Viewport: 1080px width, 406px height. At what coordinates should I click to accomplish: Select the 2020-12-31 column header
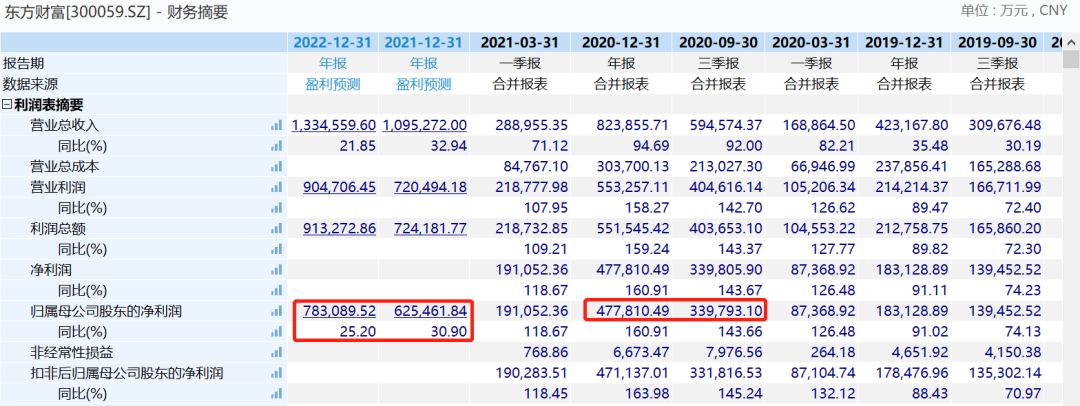(x=621, y=43)
